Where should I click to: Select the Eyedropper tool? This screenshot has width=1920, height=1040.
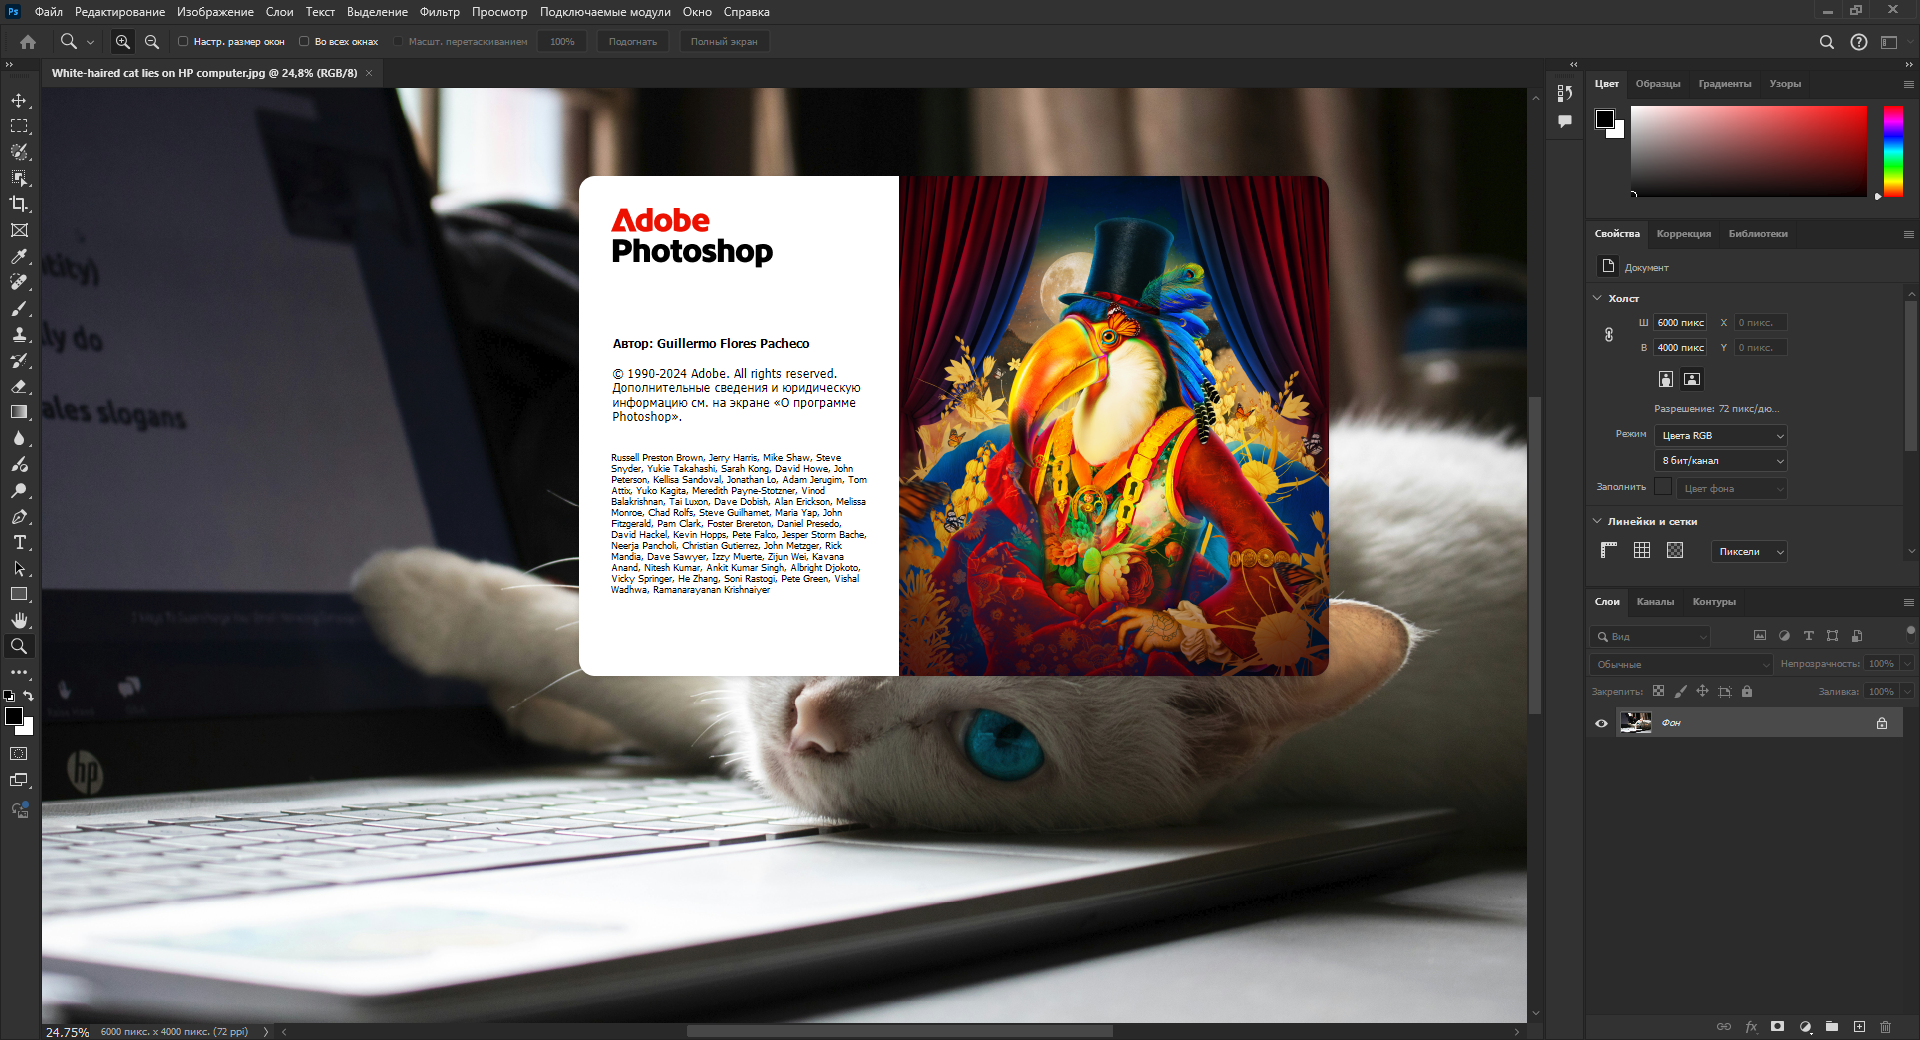click(x=19, y=257)
